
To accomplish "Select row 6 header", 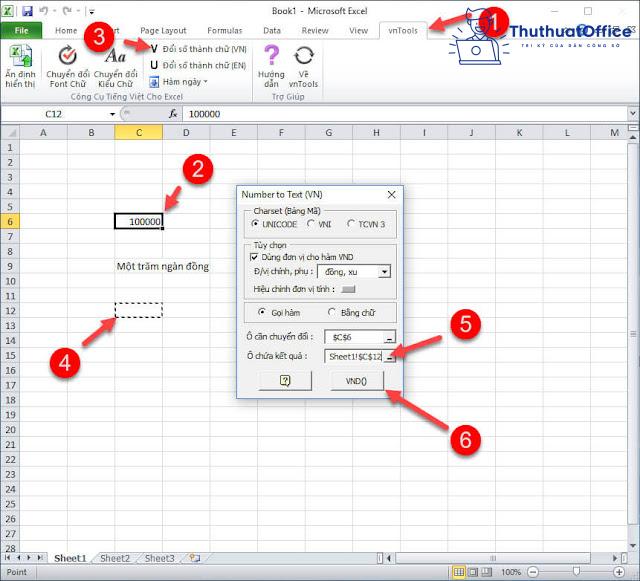I will point(10,222).
